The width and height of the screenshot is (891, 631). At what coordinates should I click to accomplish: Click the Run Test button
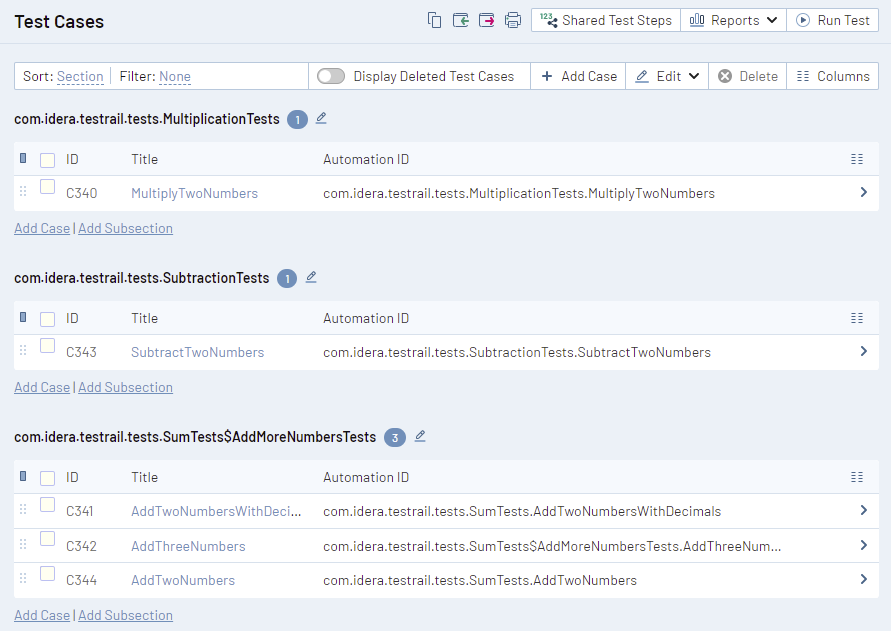pos(832,20)
